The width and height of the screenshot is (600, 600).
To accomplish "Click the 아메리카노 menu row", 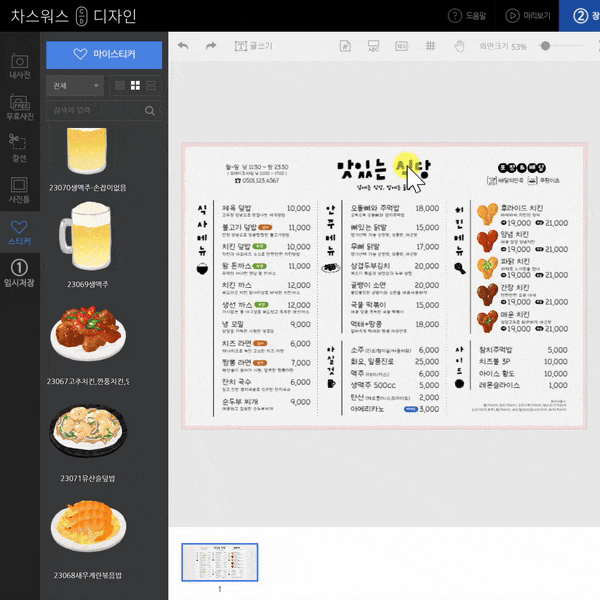I will [x=395, y=409].
